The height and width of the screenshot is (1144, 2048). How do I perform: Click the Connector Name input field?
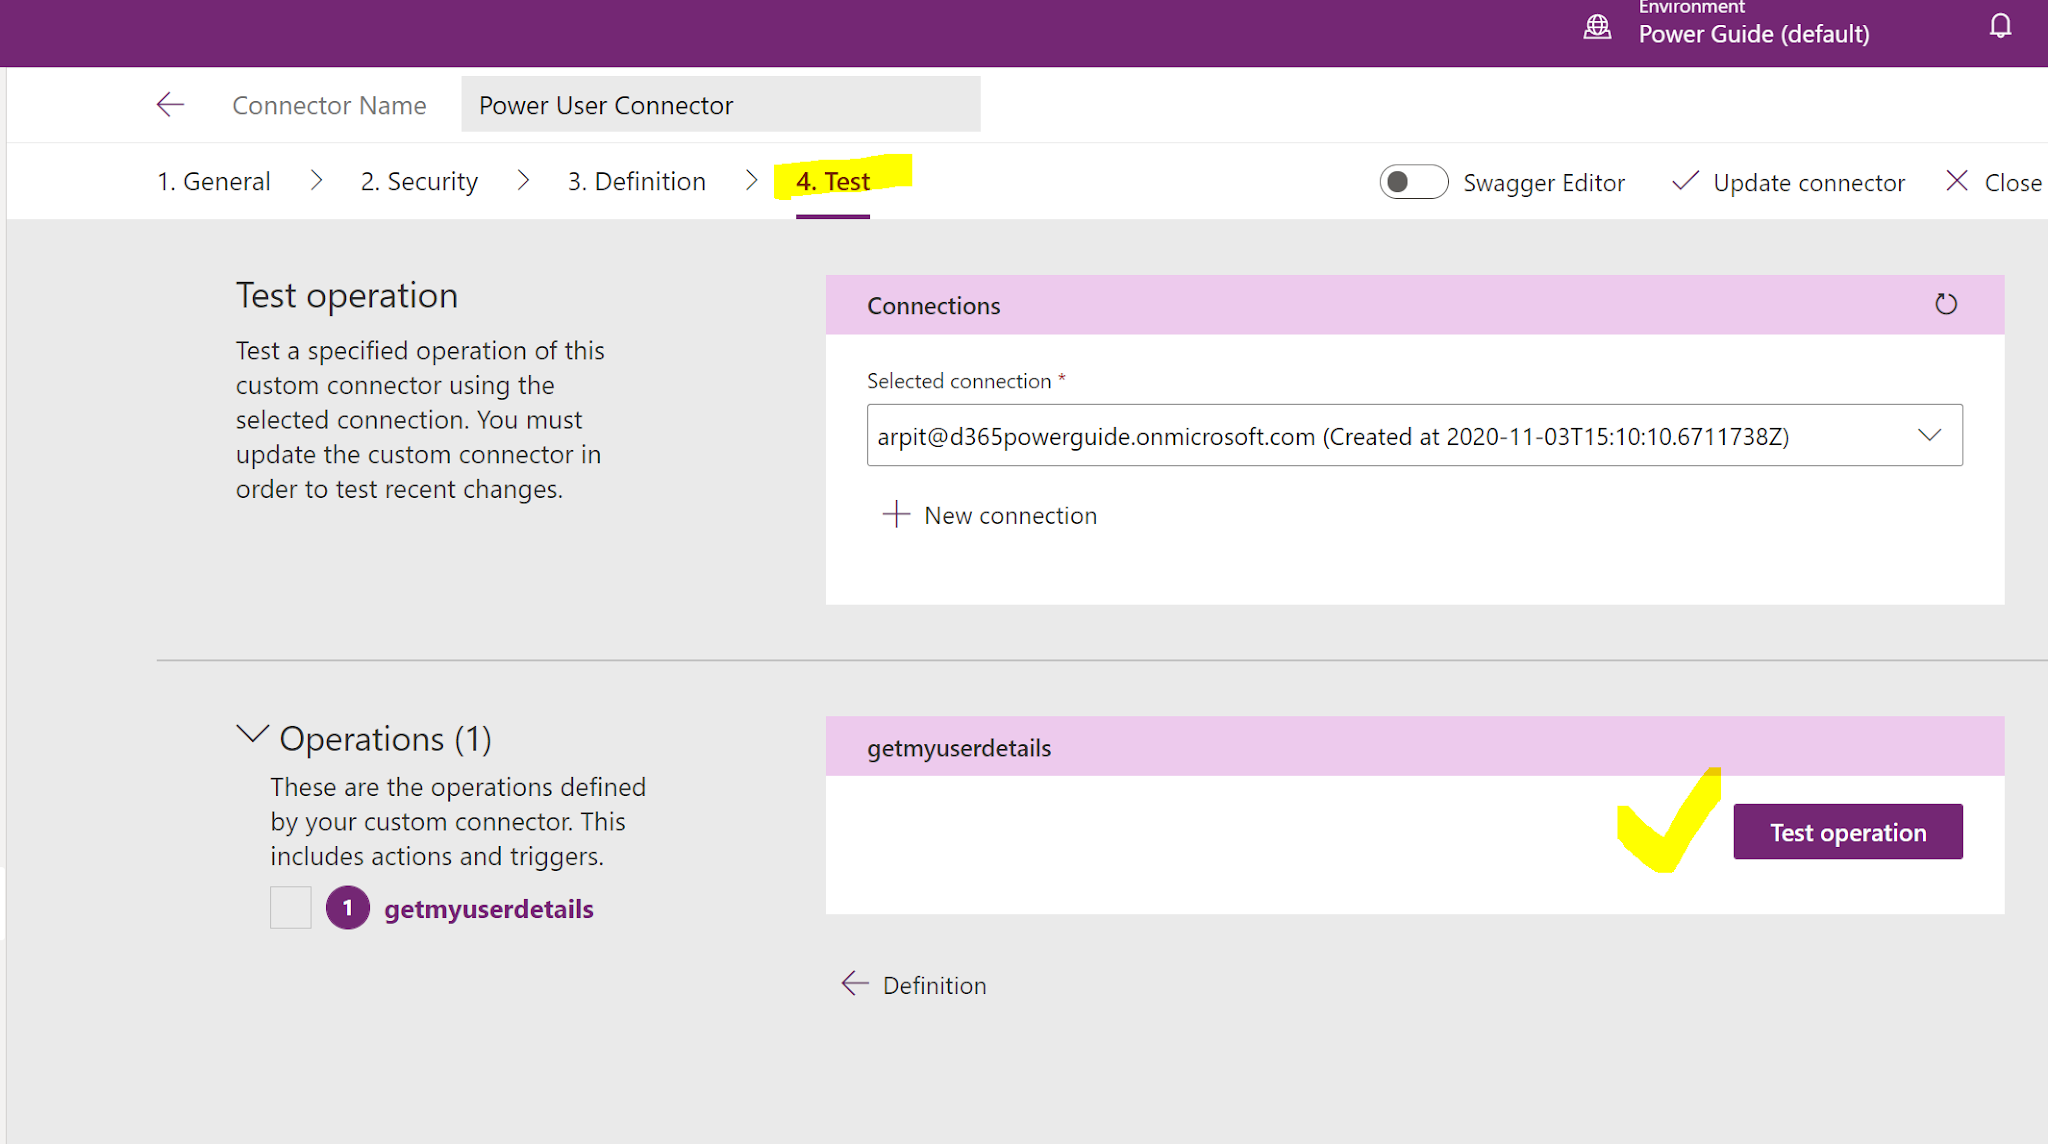click(720, 105)
